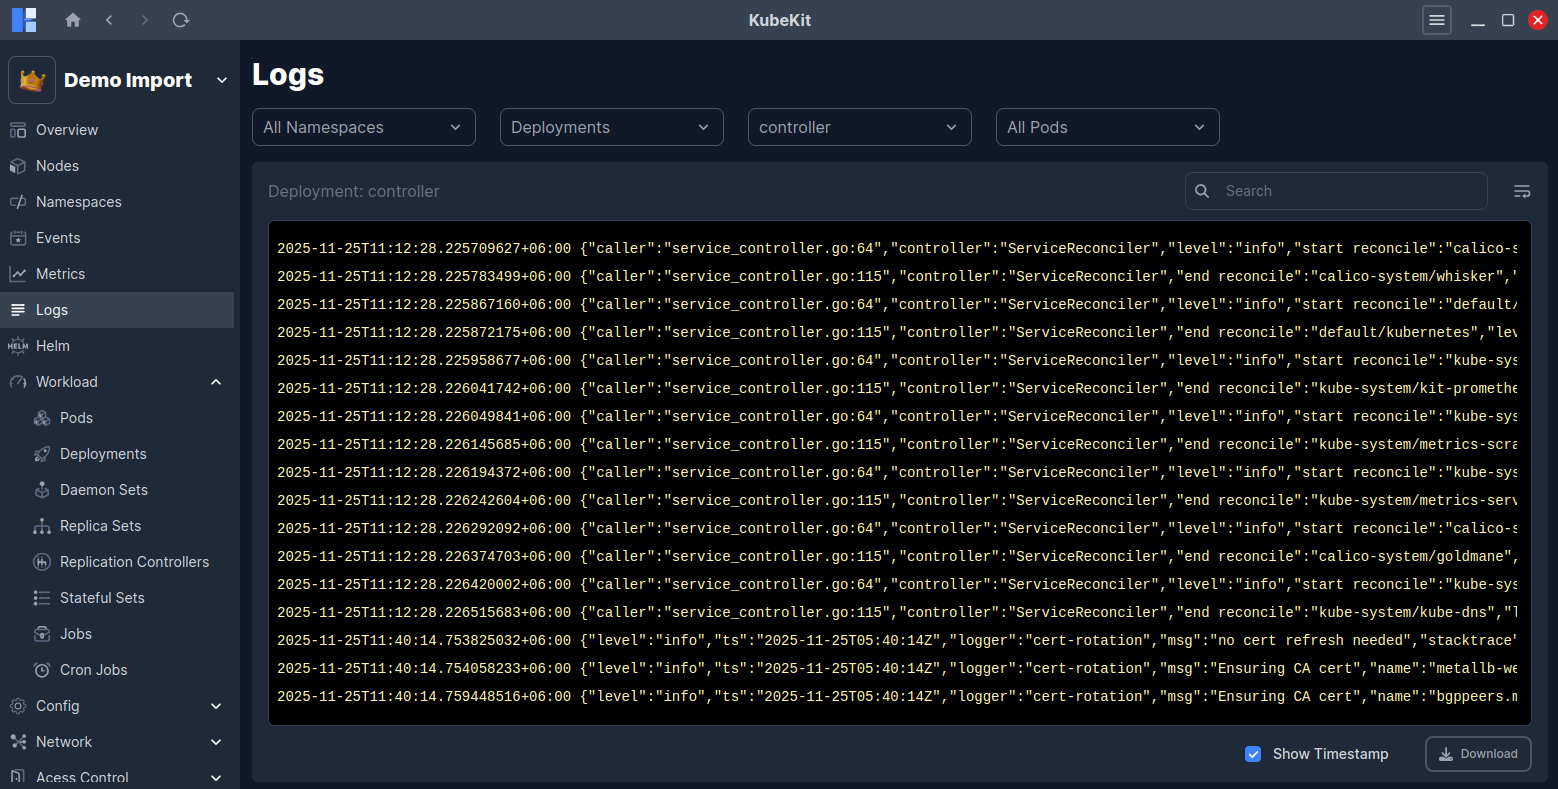
Task: Open the Deployments resource type dropdown
Action: pyautogui.click(x=610, y=127)
